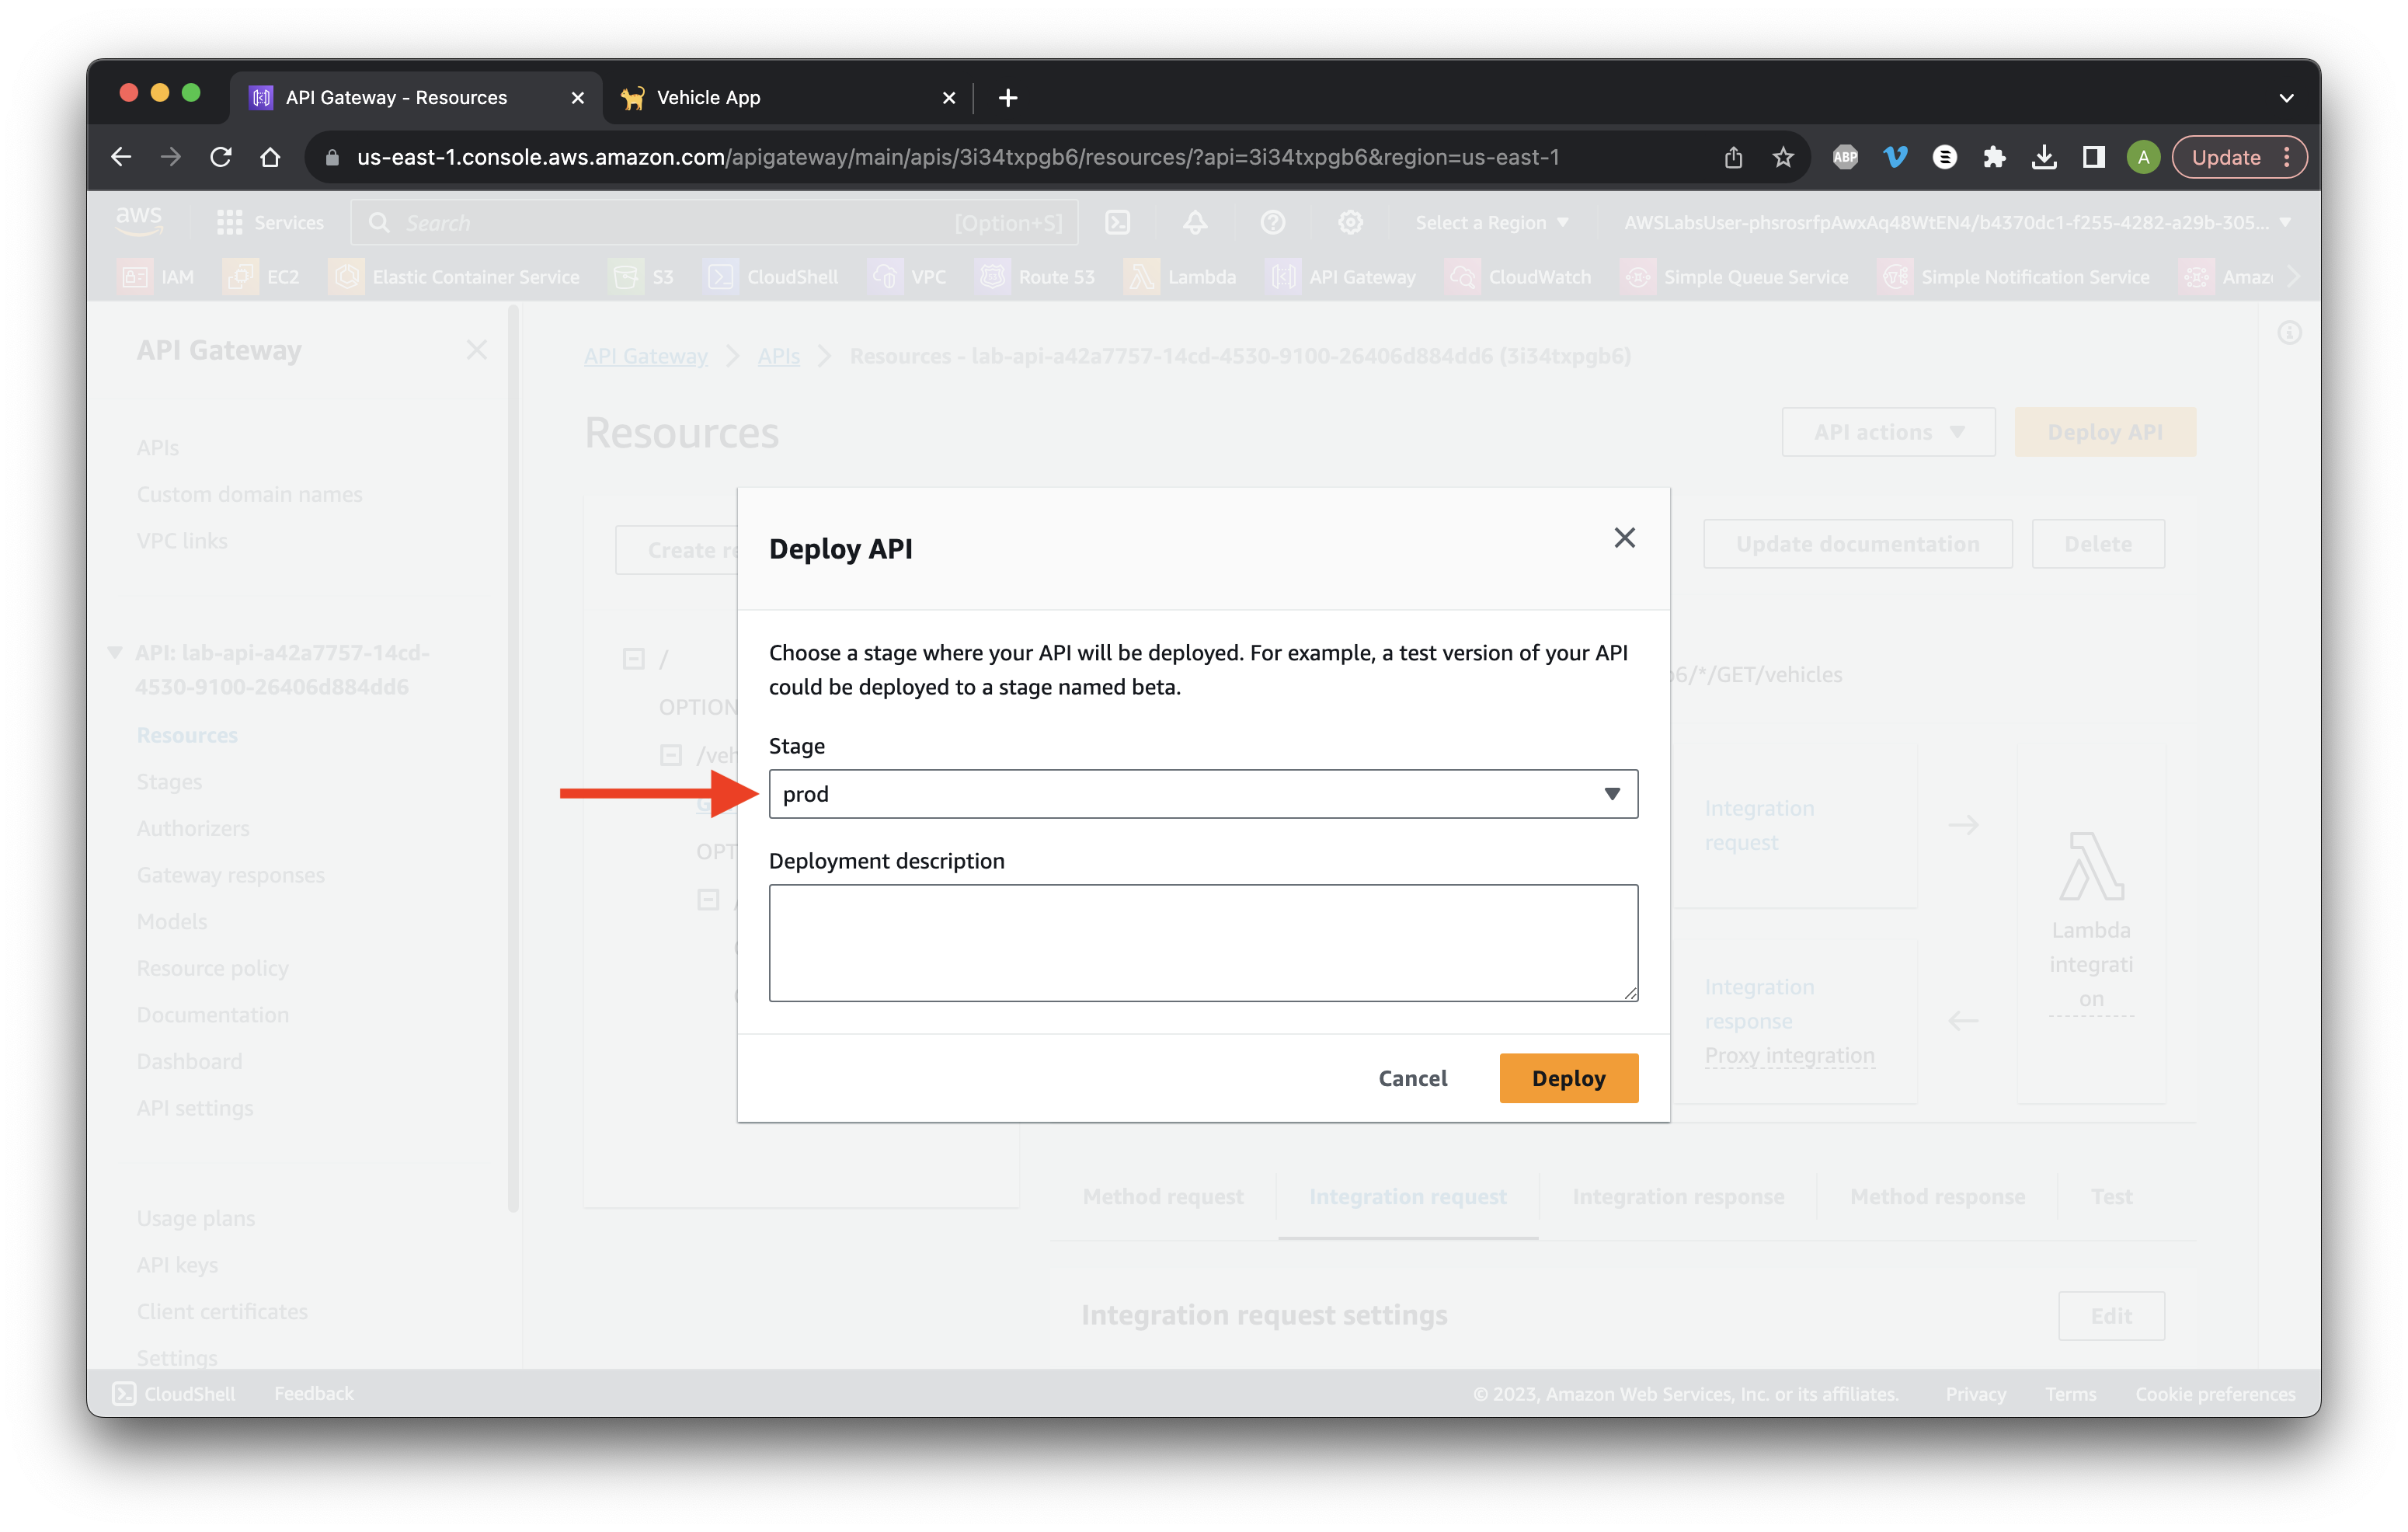Open Simple Queue Service shortcut
The width and height of the screenshot is (2408, 1532).
click(x=1735, y=276)
